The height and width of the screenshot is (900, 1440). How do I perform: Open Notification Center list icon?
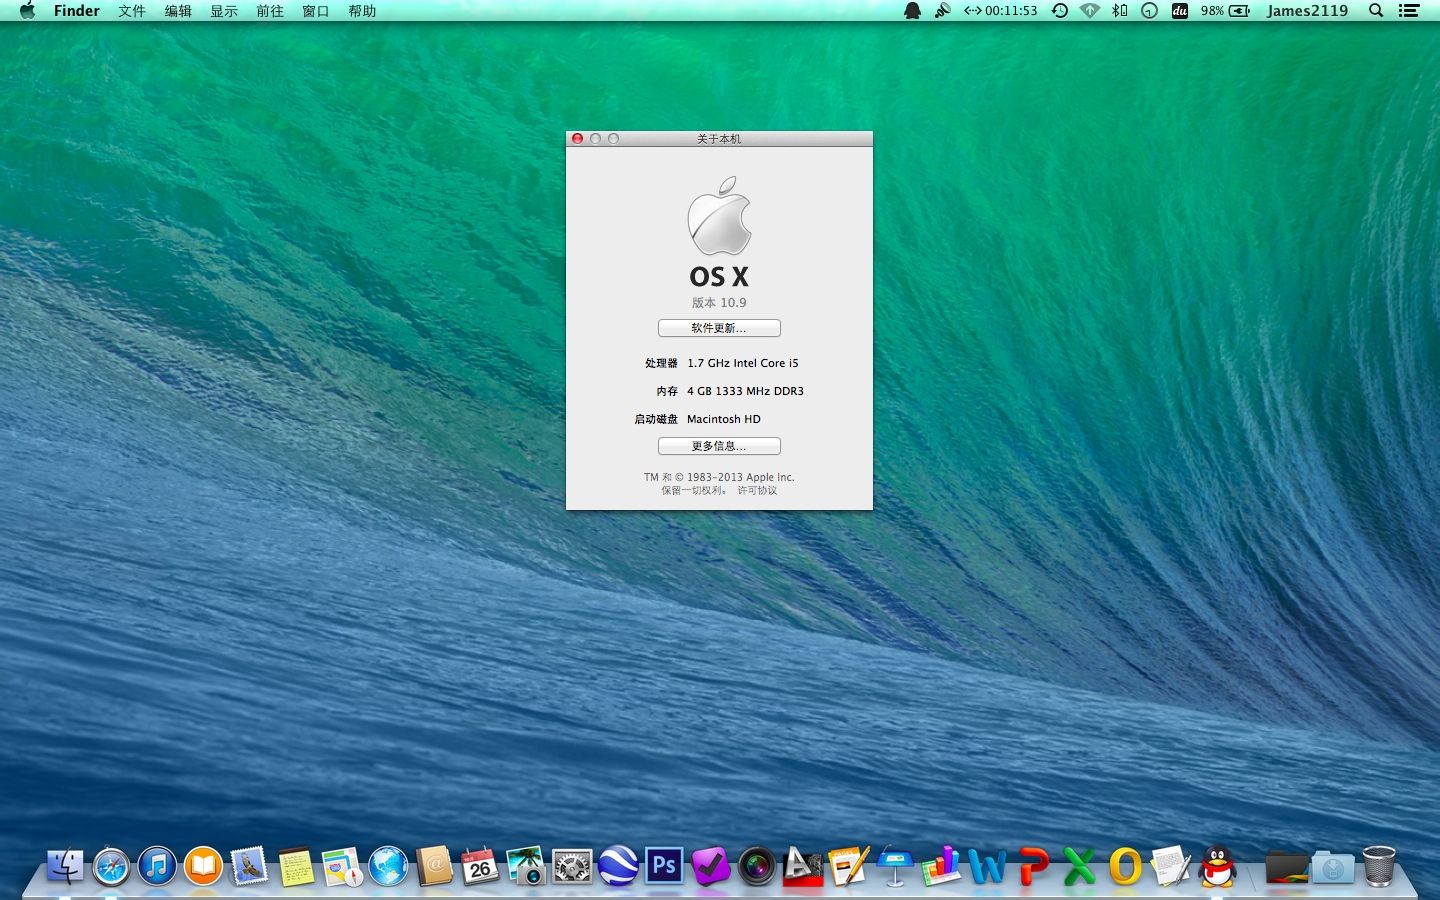tap(1409, 11)
